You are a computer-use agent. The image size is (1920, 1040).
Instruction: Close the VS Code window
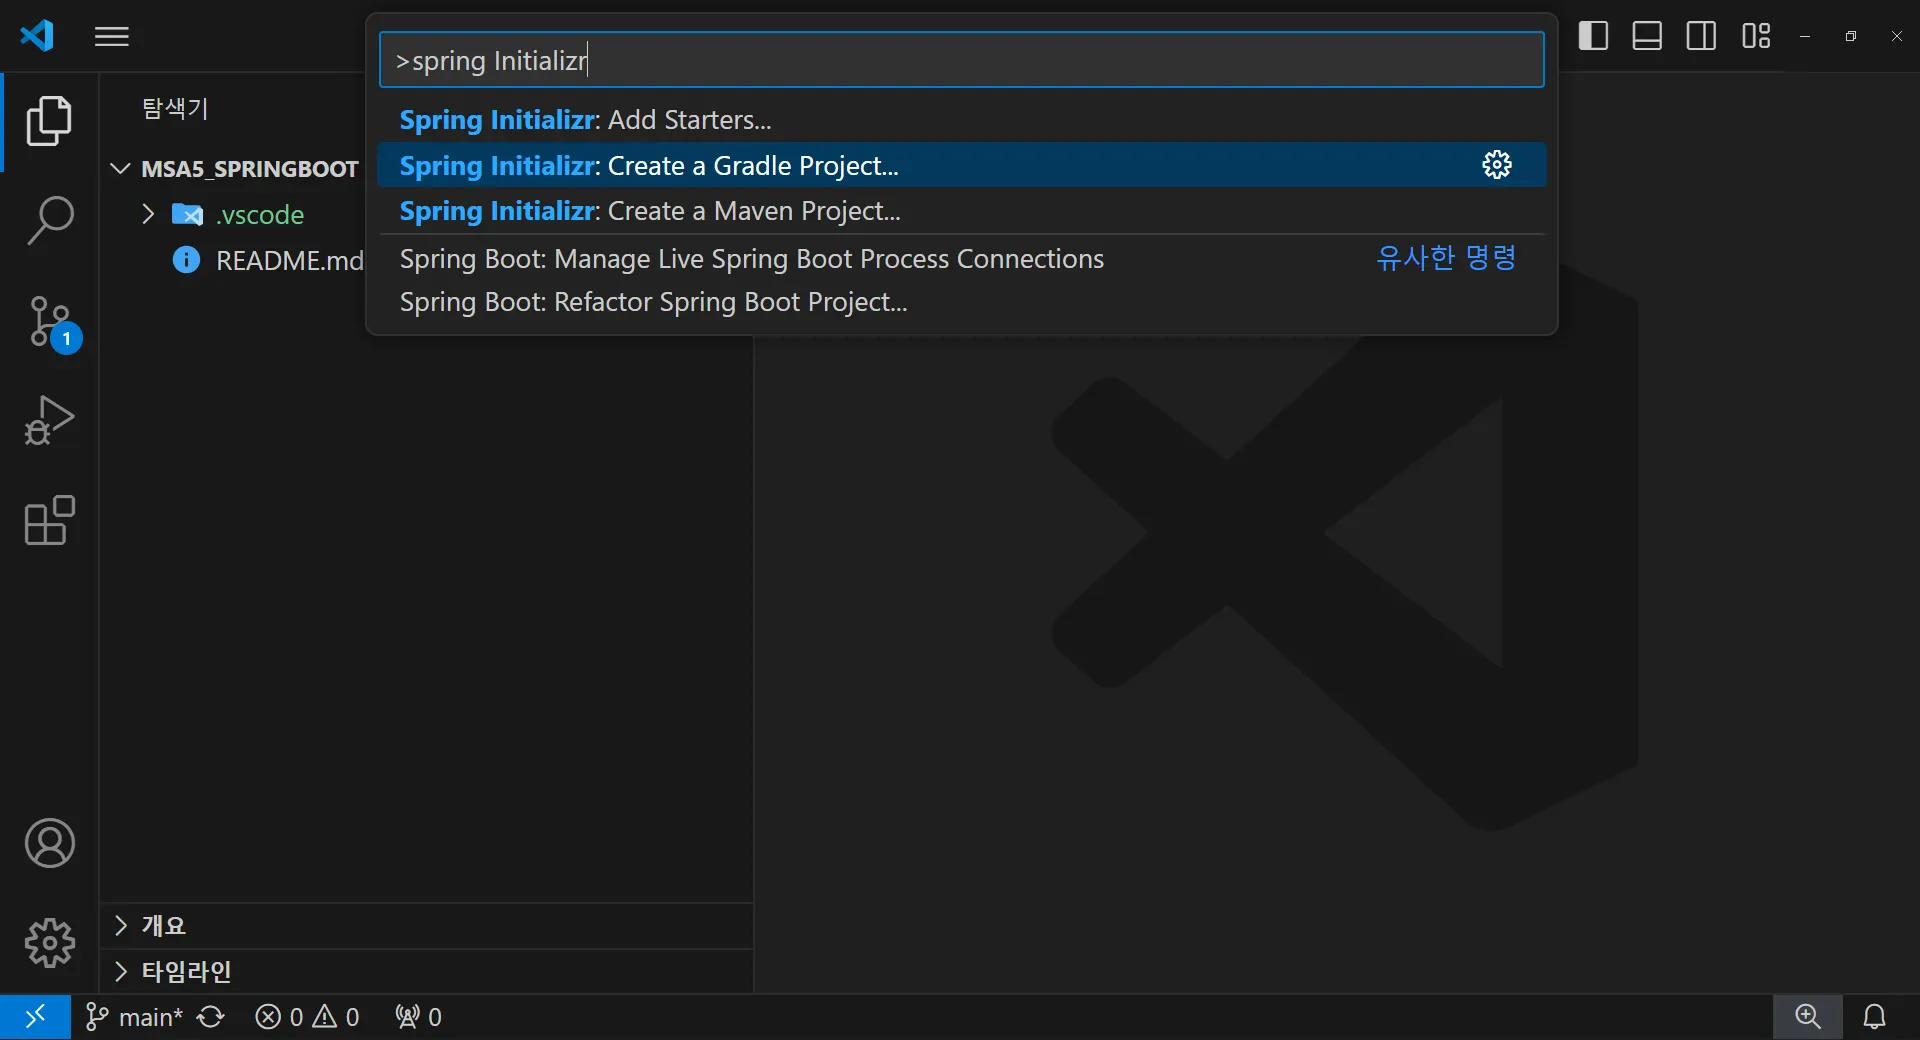[x=1897, y=36]
